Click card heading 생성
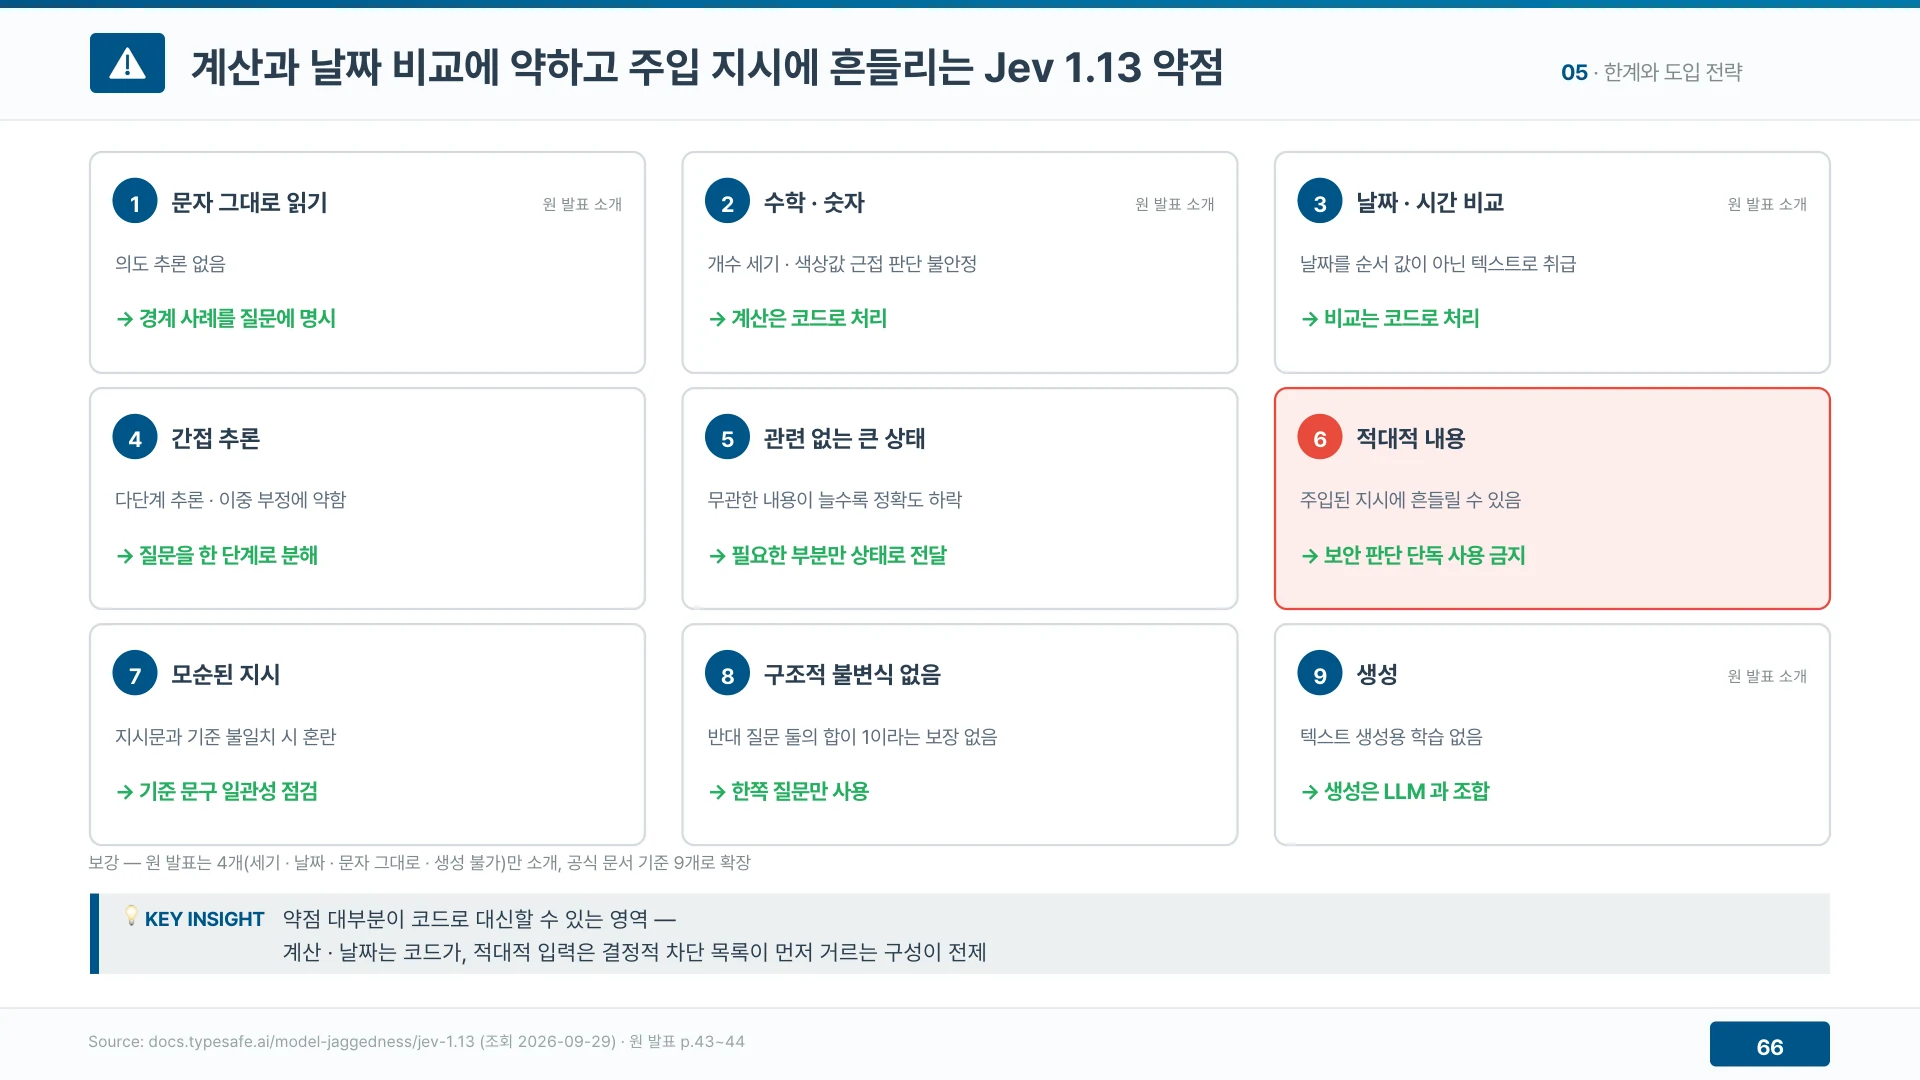 [x=1377, y=675]
